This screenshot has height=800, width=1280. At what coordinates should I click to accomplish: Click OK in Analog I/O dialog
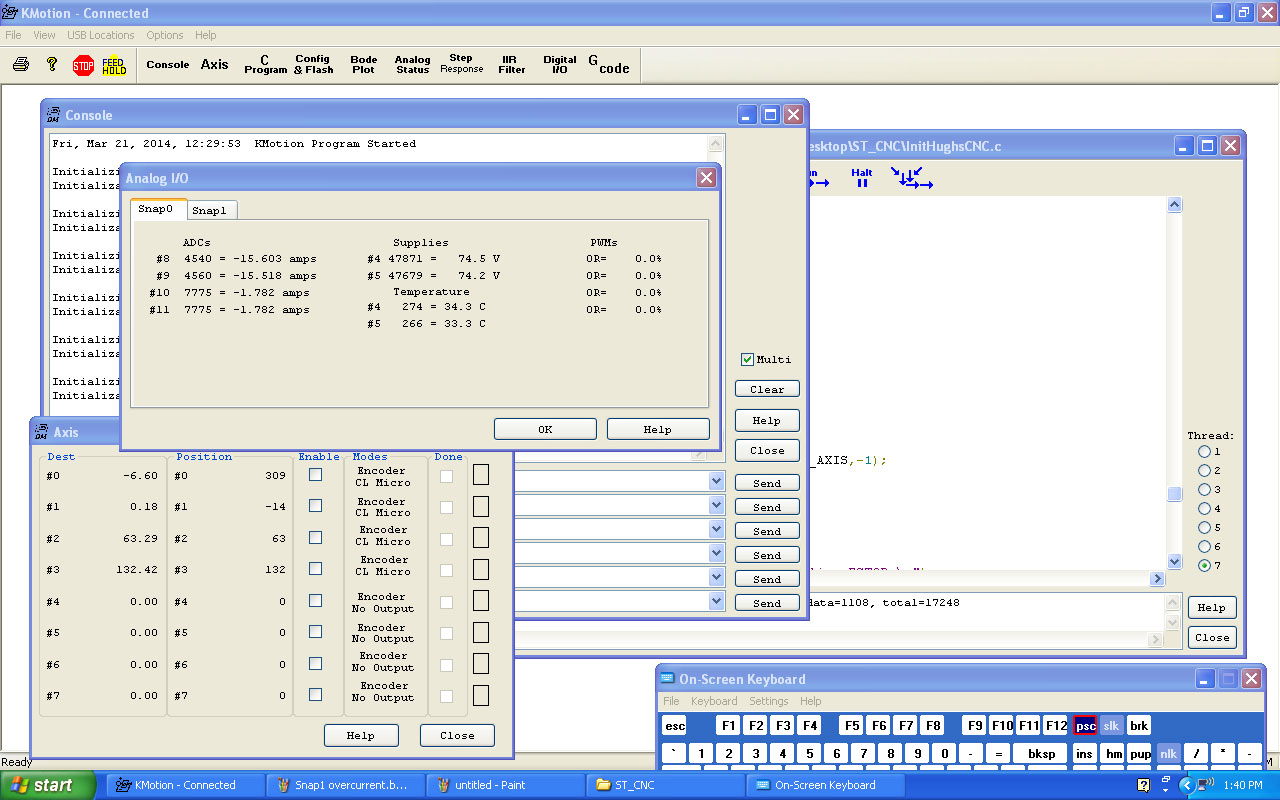tap(545, 429)
